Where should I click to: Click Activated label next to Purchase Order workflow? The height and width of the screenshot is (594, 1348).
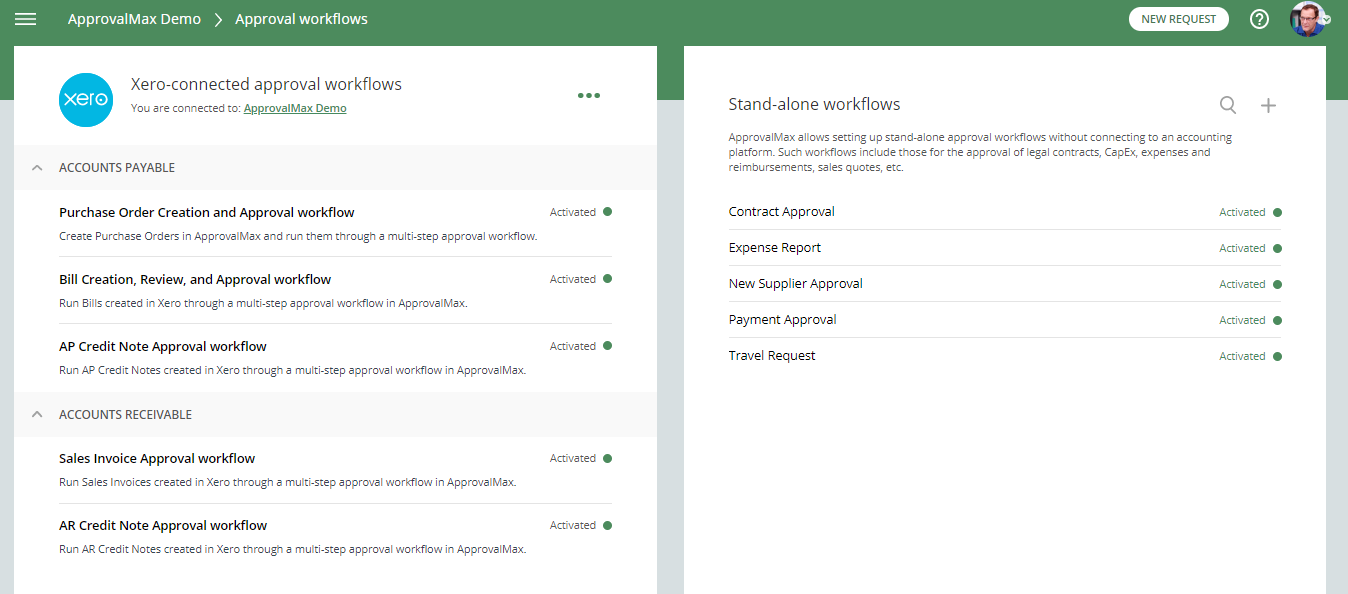(573, 212)
